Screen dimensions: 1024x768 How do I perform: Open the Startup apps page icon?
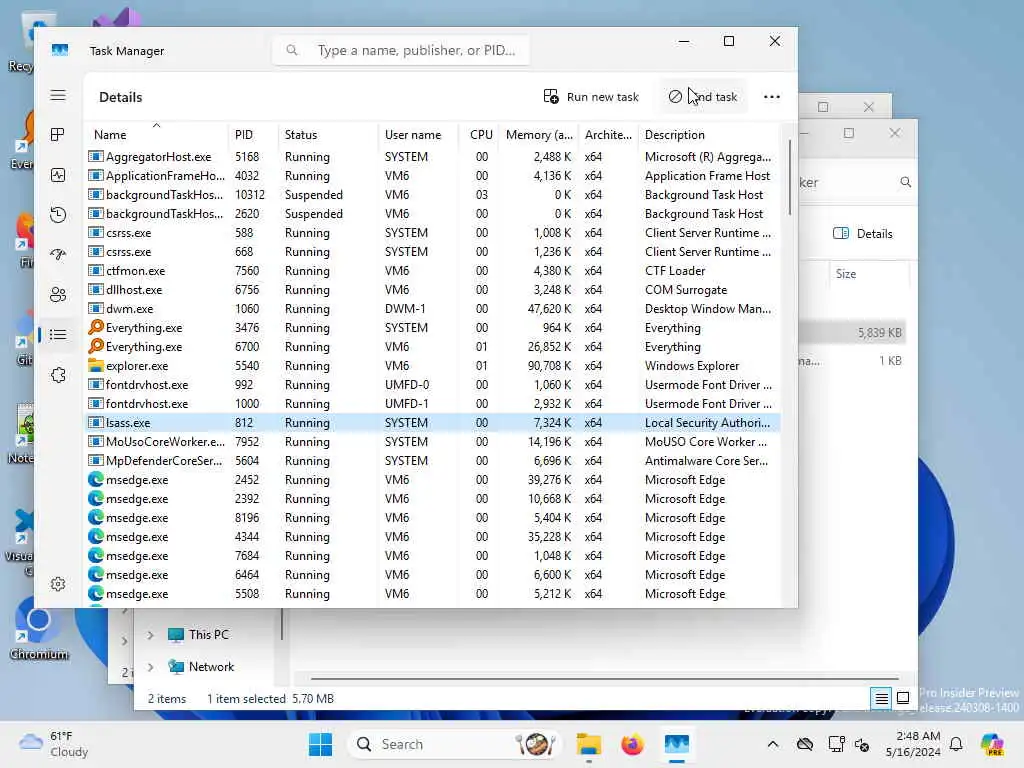[58, 255]
